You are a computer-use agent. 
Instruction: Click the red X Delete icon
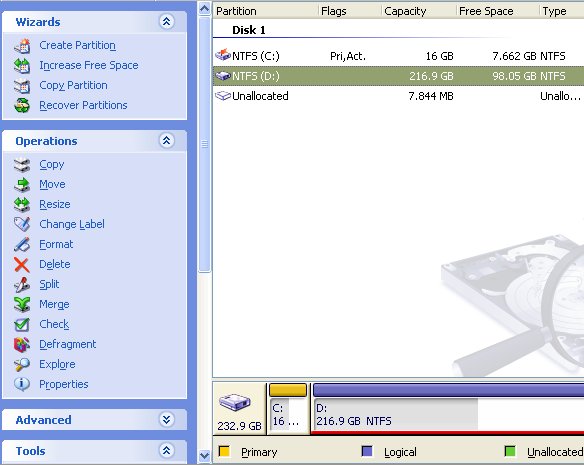(22, 265)
